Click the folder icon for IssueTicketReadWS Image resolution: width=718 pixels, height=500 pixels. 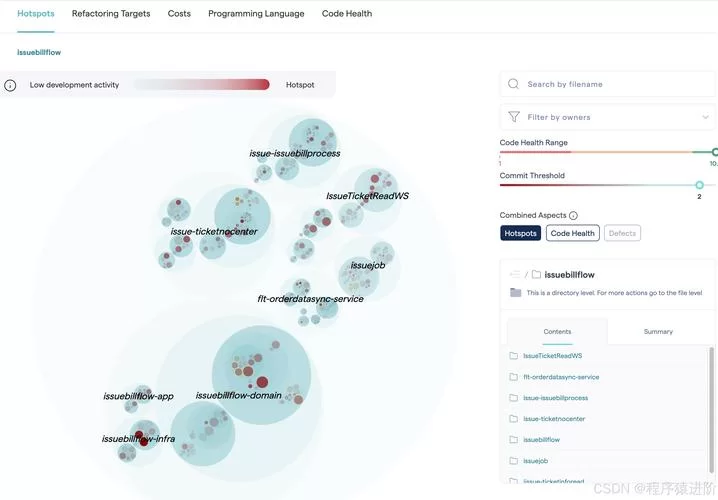click(x=514, y=356)
